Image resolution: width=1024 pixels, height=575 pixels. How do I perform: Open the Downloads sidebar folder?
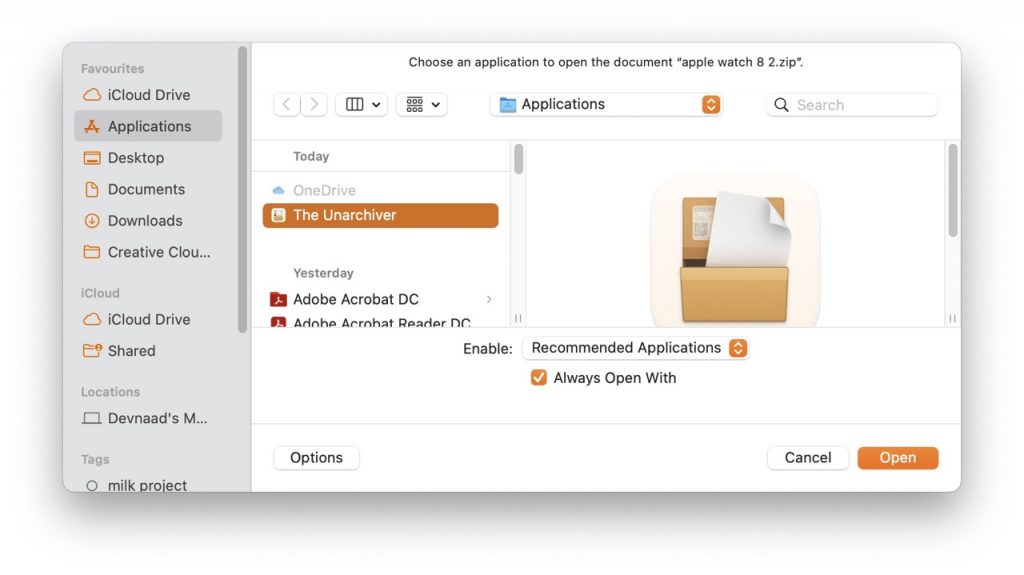148,220
